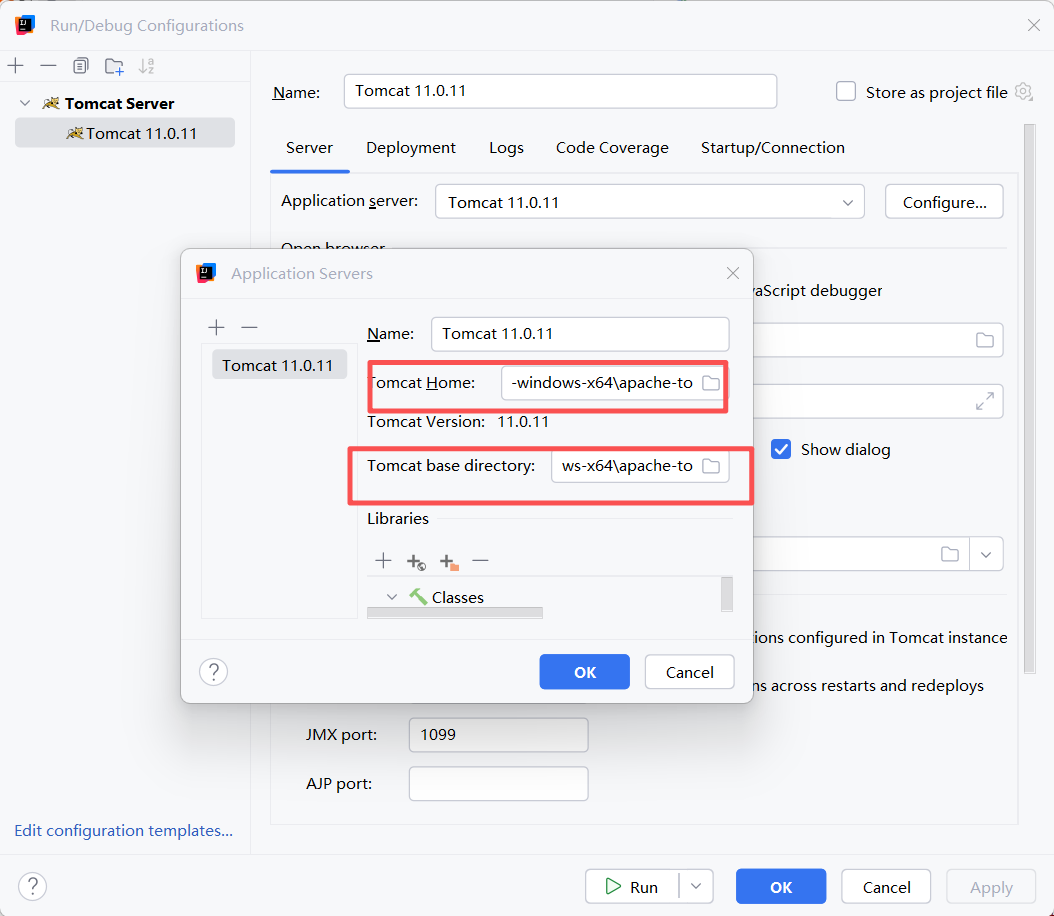
Task: Click Cancel in Run/Debug Configurations window
Action: click(886, 886)
